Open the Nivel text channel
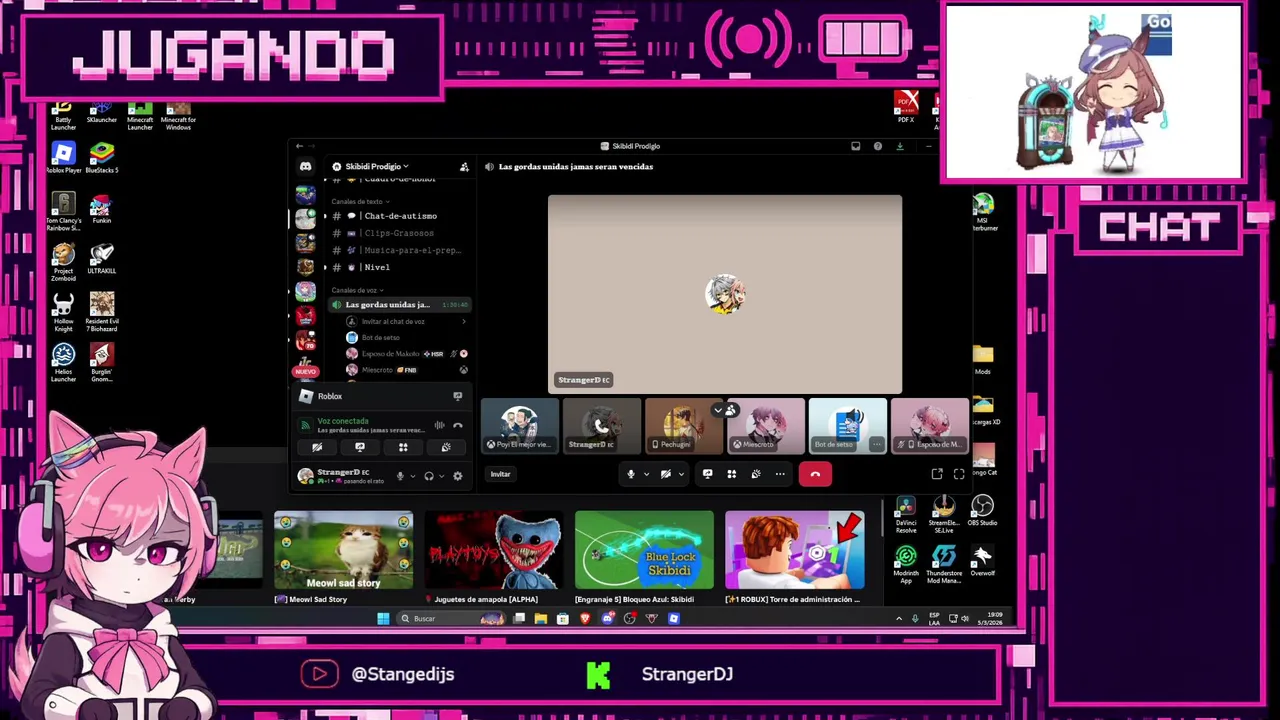This screenshot has height=720, width=1280. coord(399,267)
